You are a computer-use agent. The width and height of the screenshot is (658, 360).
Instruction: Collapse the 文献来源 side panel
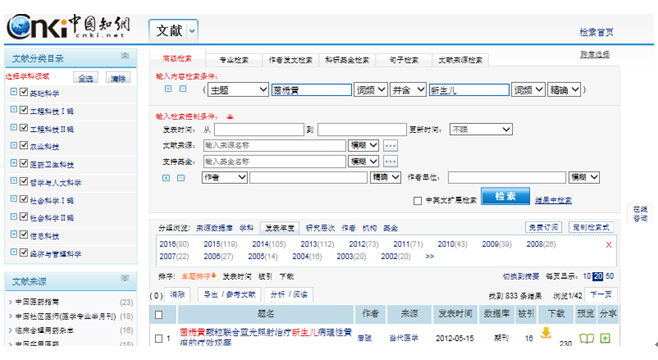tap(125, 279)
